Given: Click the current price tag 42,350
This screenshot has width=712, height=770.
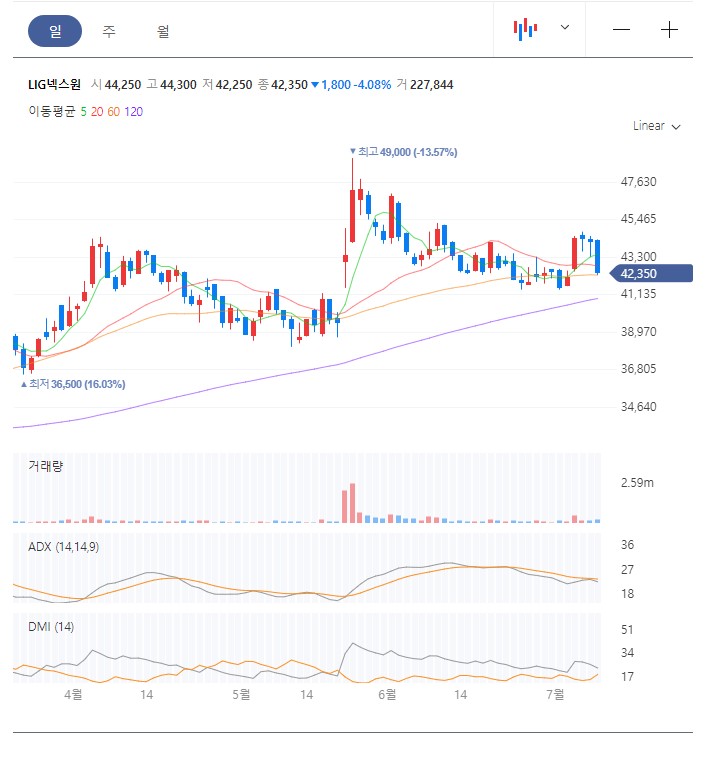Looking at the screenshot, I should coord(651,274).
